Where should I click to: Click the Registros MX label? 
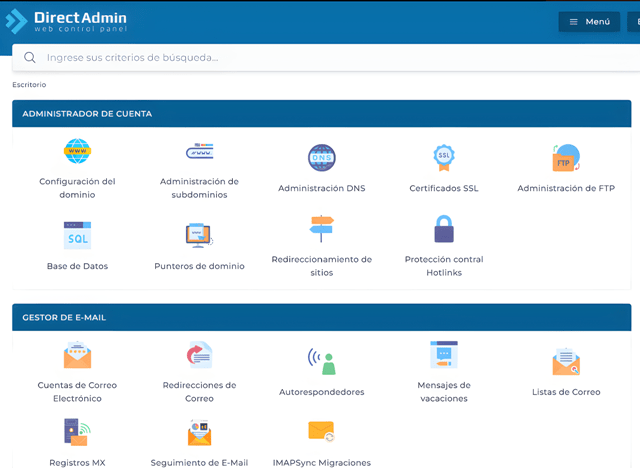[77, 463]
